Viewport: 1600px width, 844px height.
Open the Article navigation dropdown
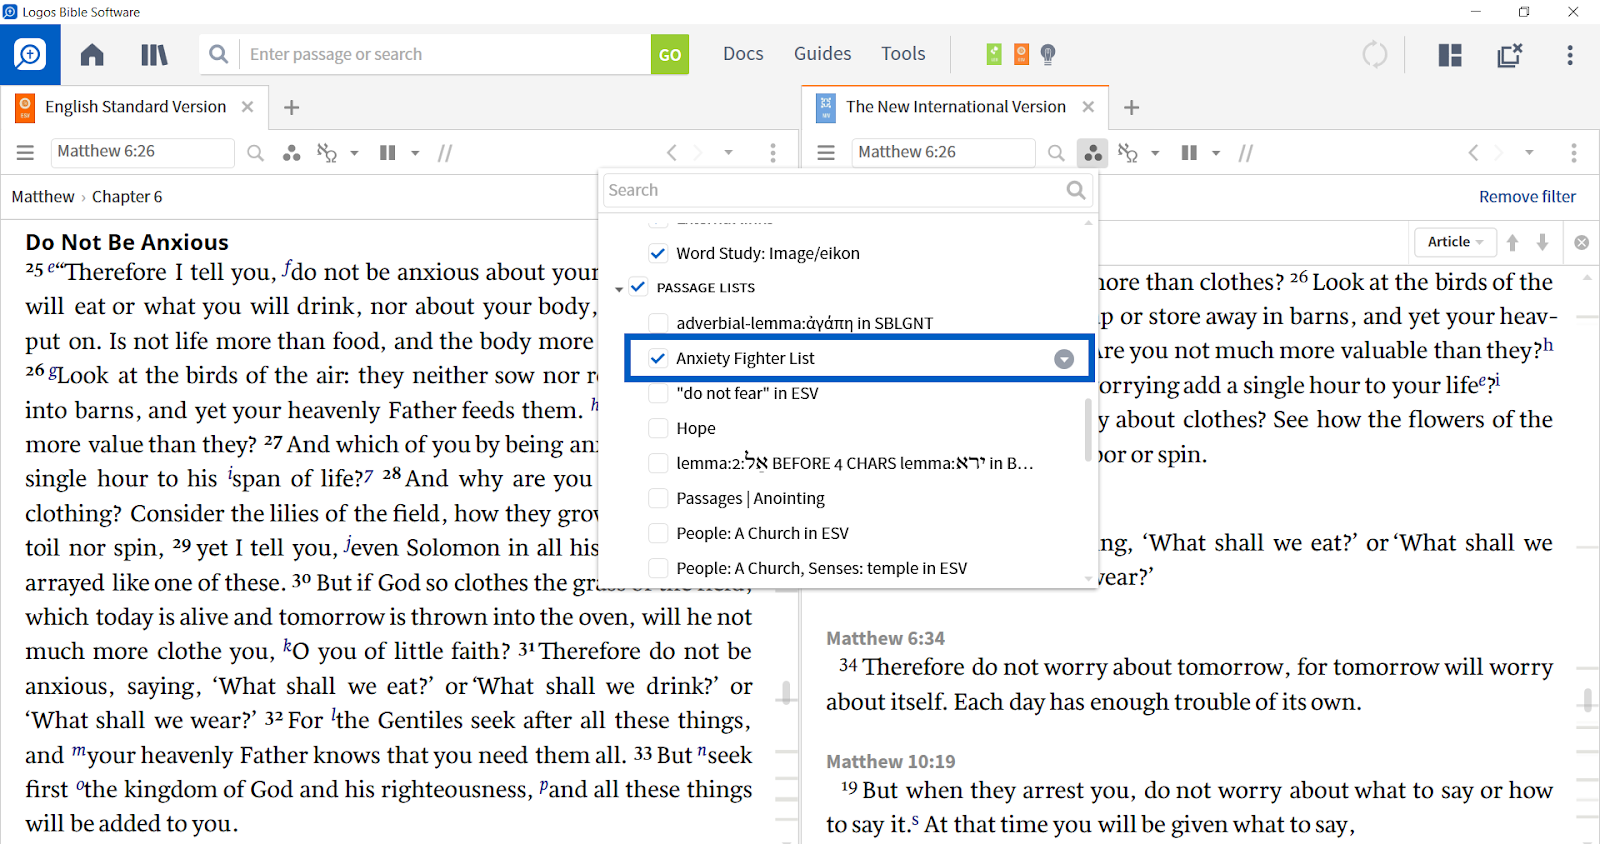1455,242
